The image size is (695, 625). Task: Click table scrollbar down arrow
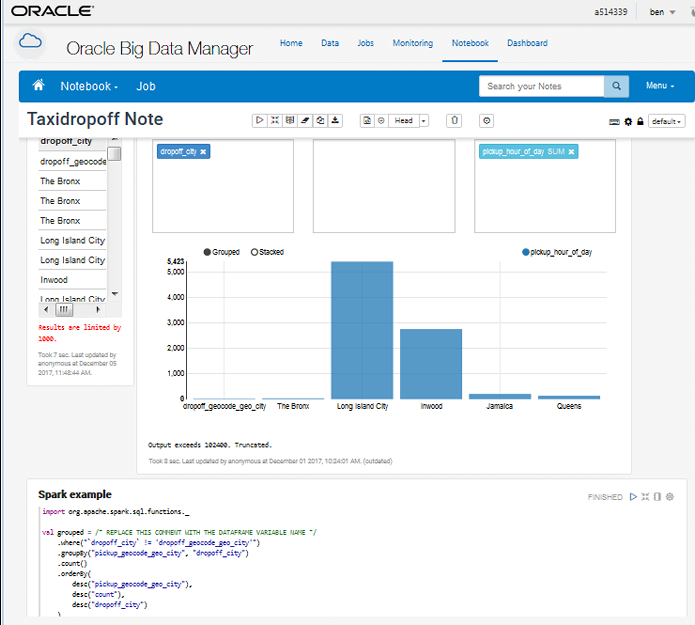115,293
